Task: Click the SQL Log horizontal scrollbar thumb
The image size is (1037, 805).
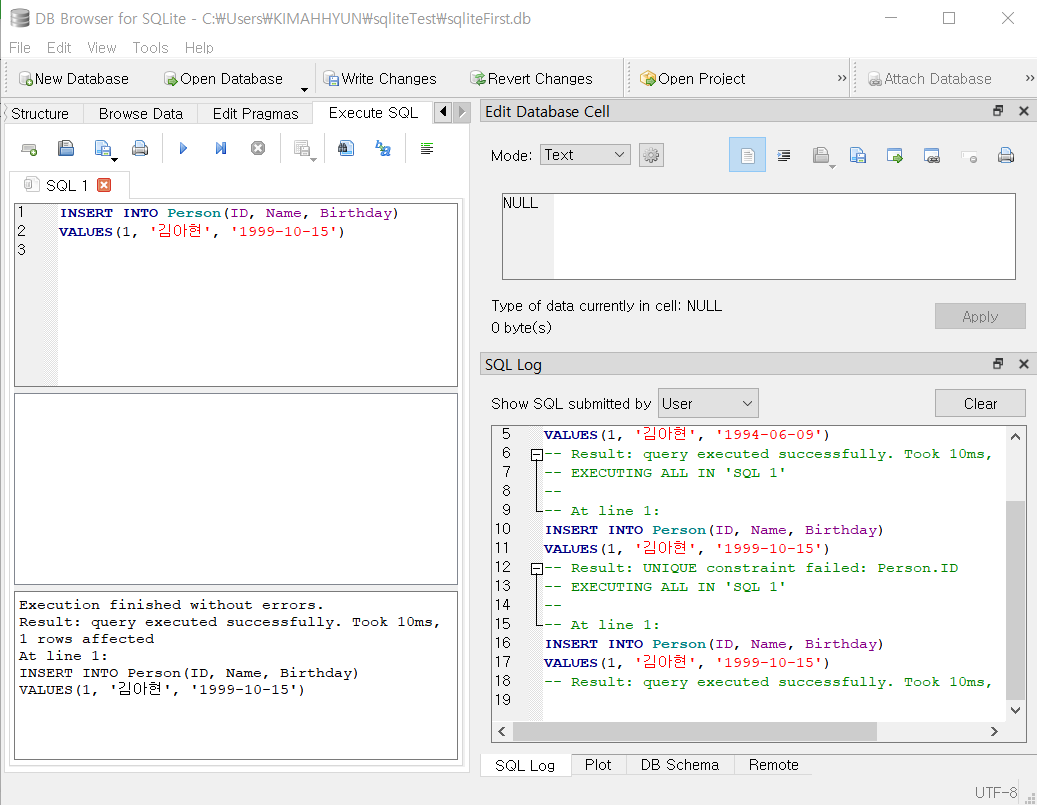Action: (694, 732)
